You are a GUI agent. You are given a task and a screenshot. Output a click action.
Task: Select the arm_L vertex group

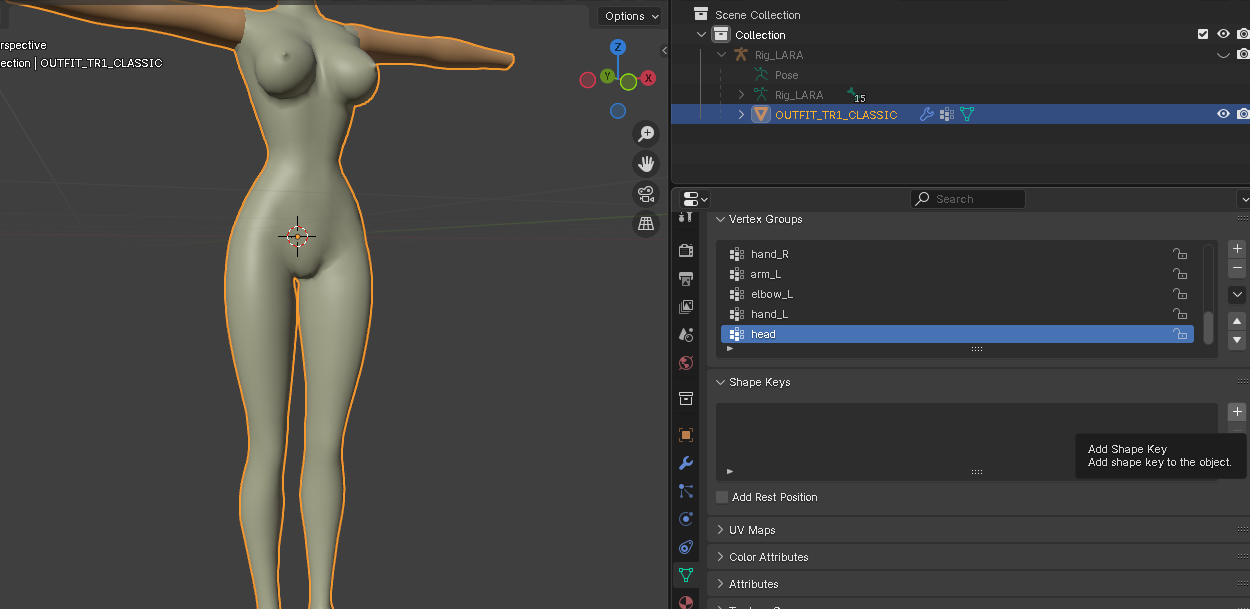(x=766, y=274)
